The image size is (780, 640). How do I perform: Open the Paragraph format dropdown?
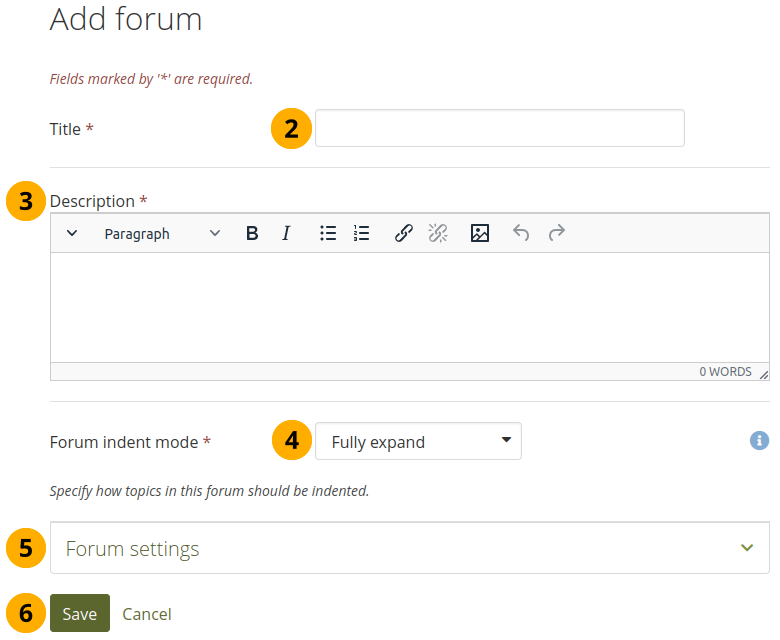pyautogui.click(x=162, y=233)
